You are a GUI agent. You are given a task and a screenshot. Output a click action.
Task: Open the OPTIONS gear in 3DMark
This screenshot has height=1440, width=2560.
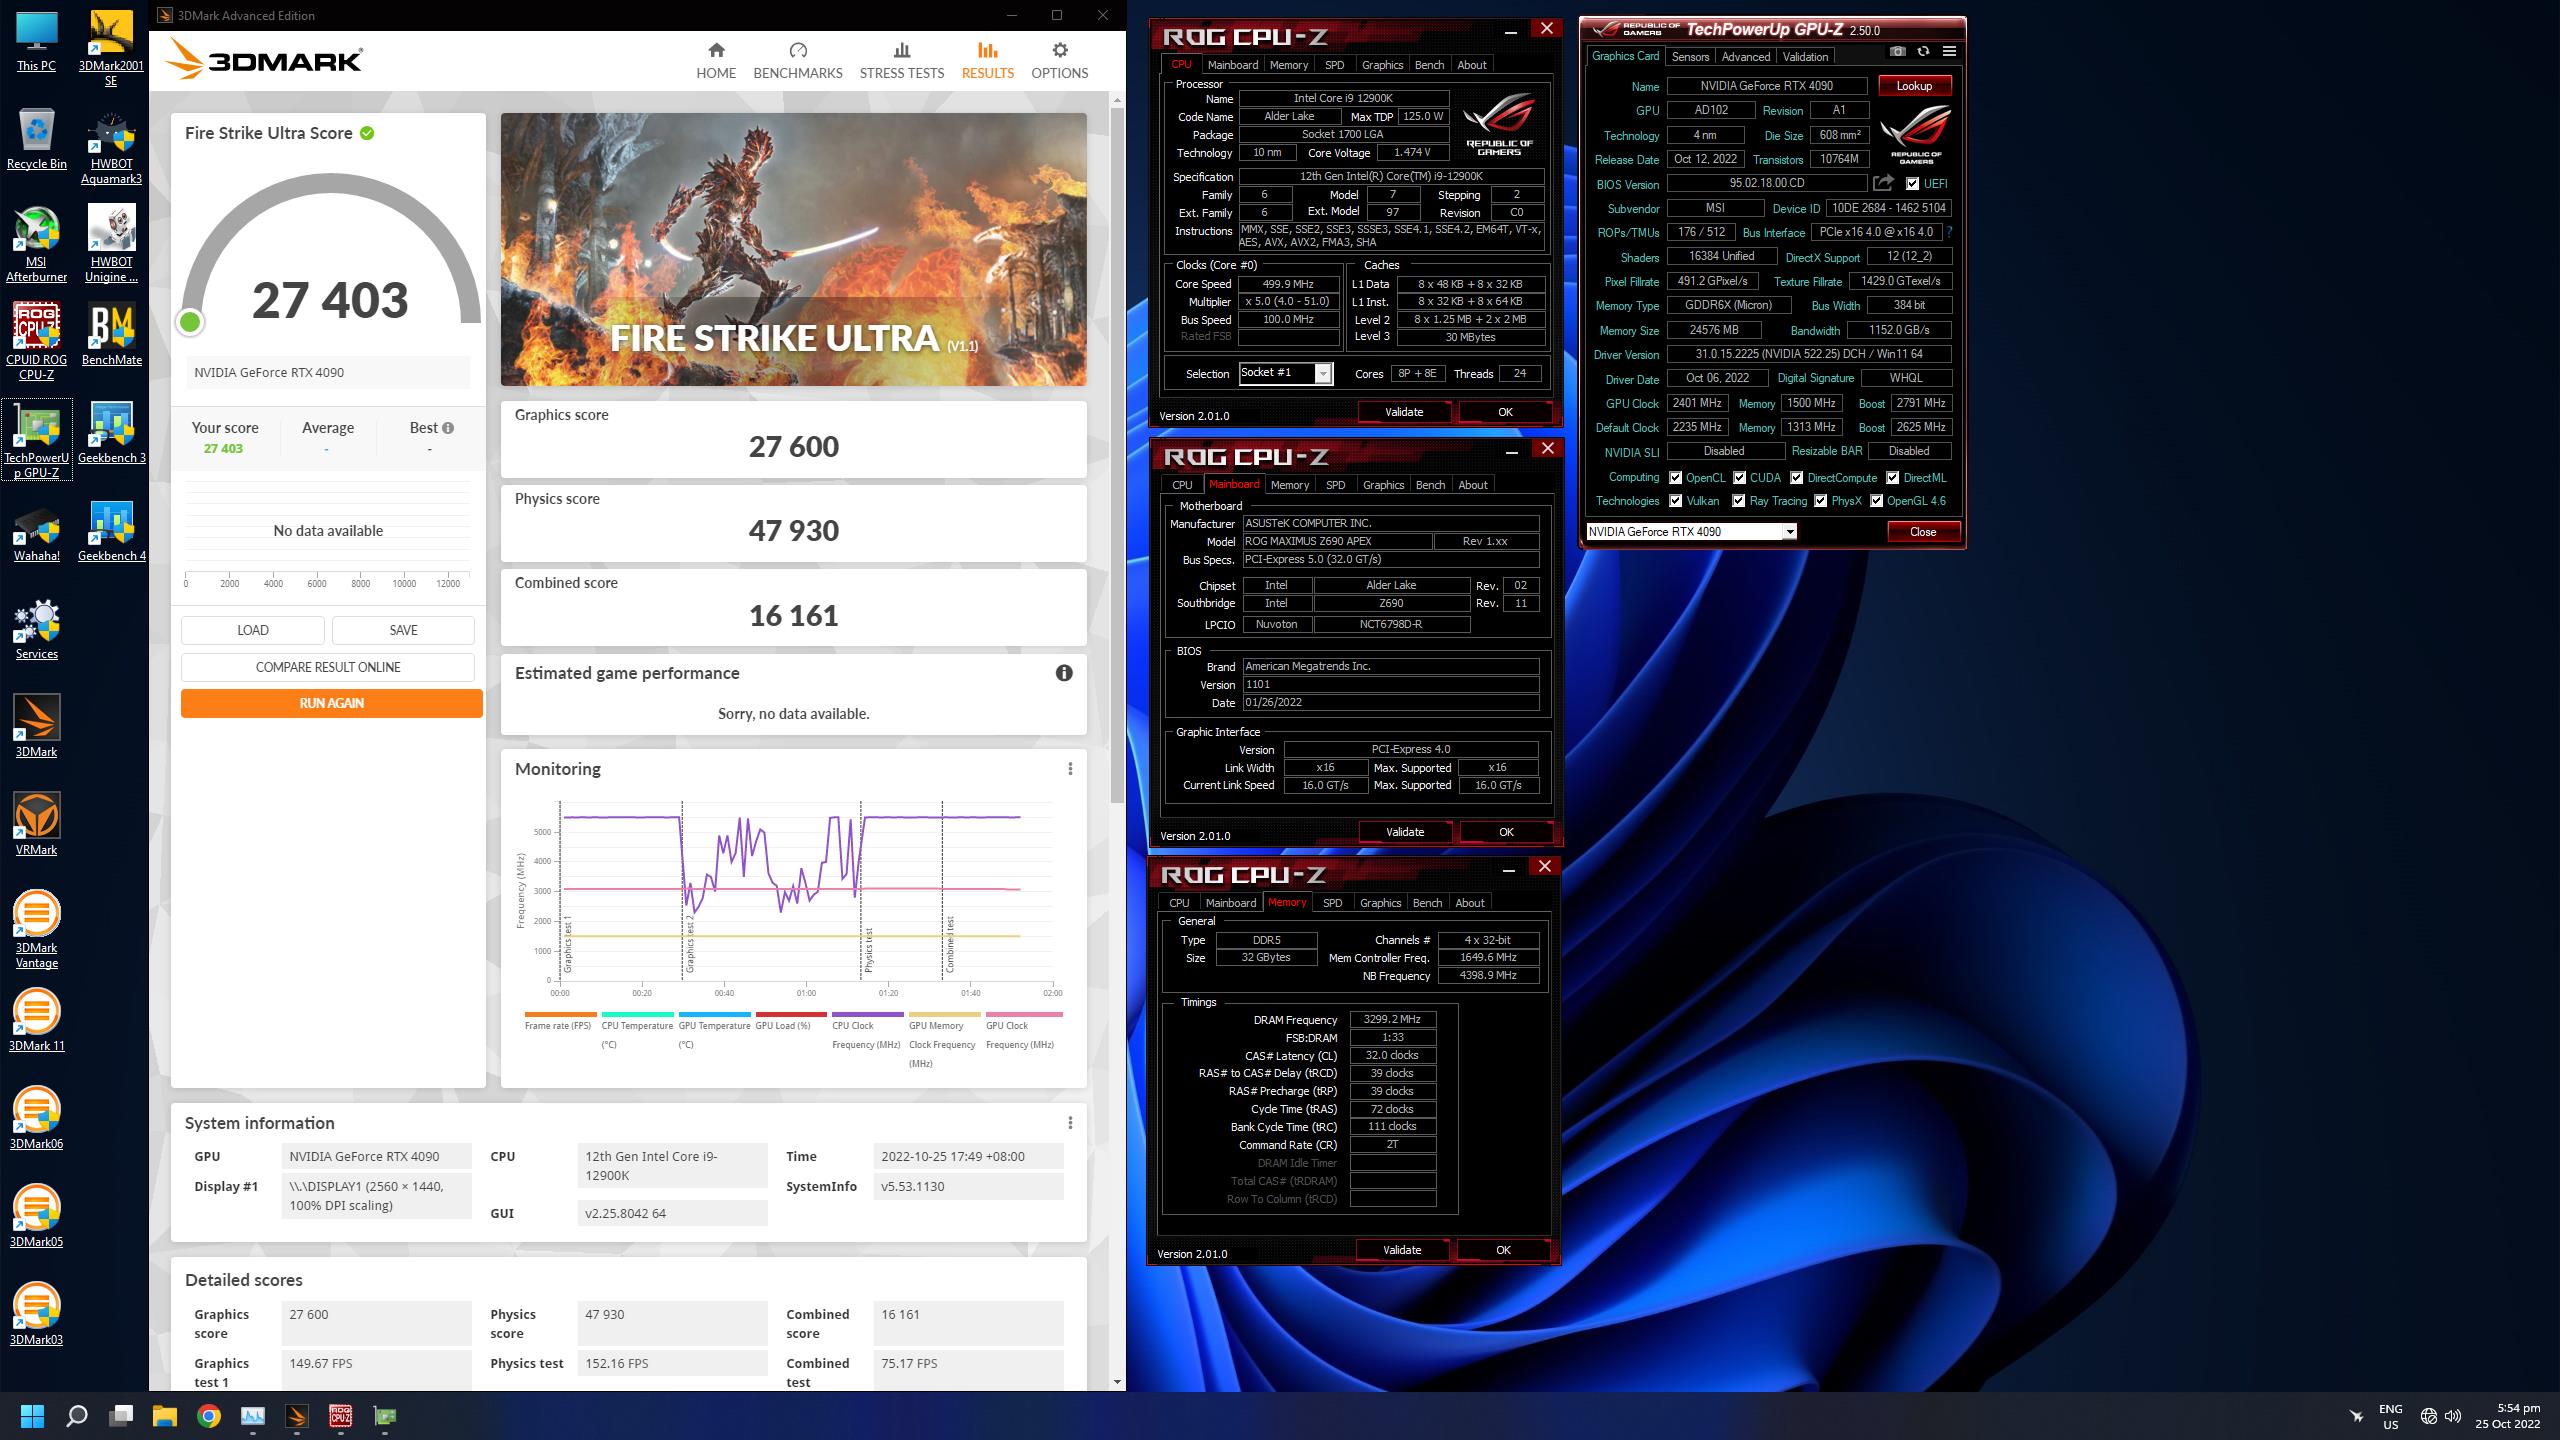(x=1060, y=61)
